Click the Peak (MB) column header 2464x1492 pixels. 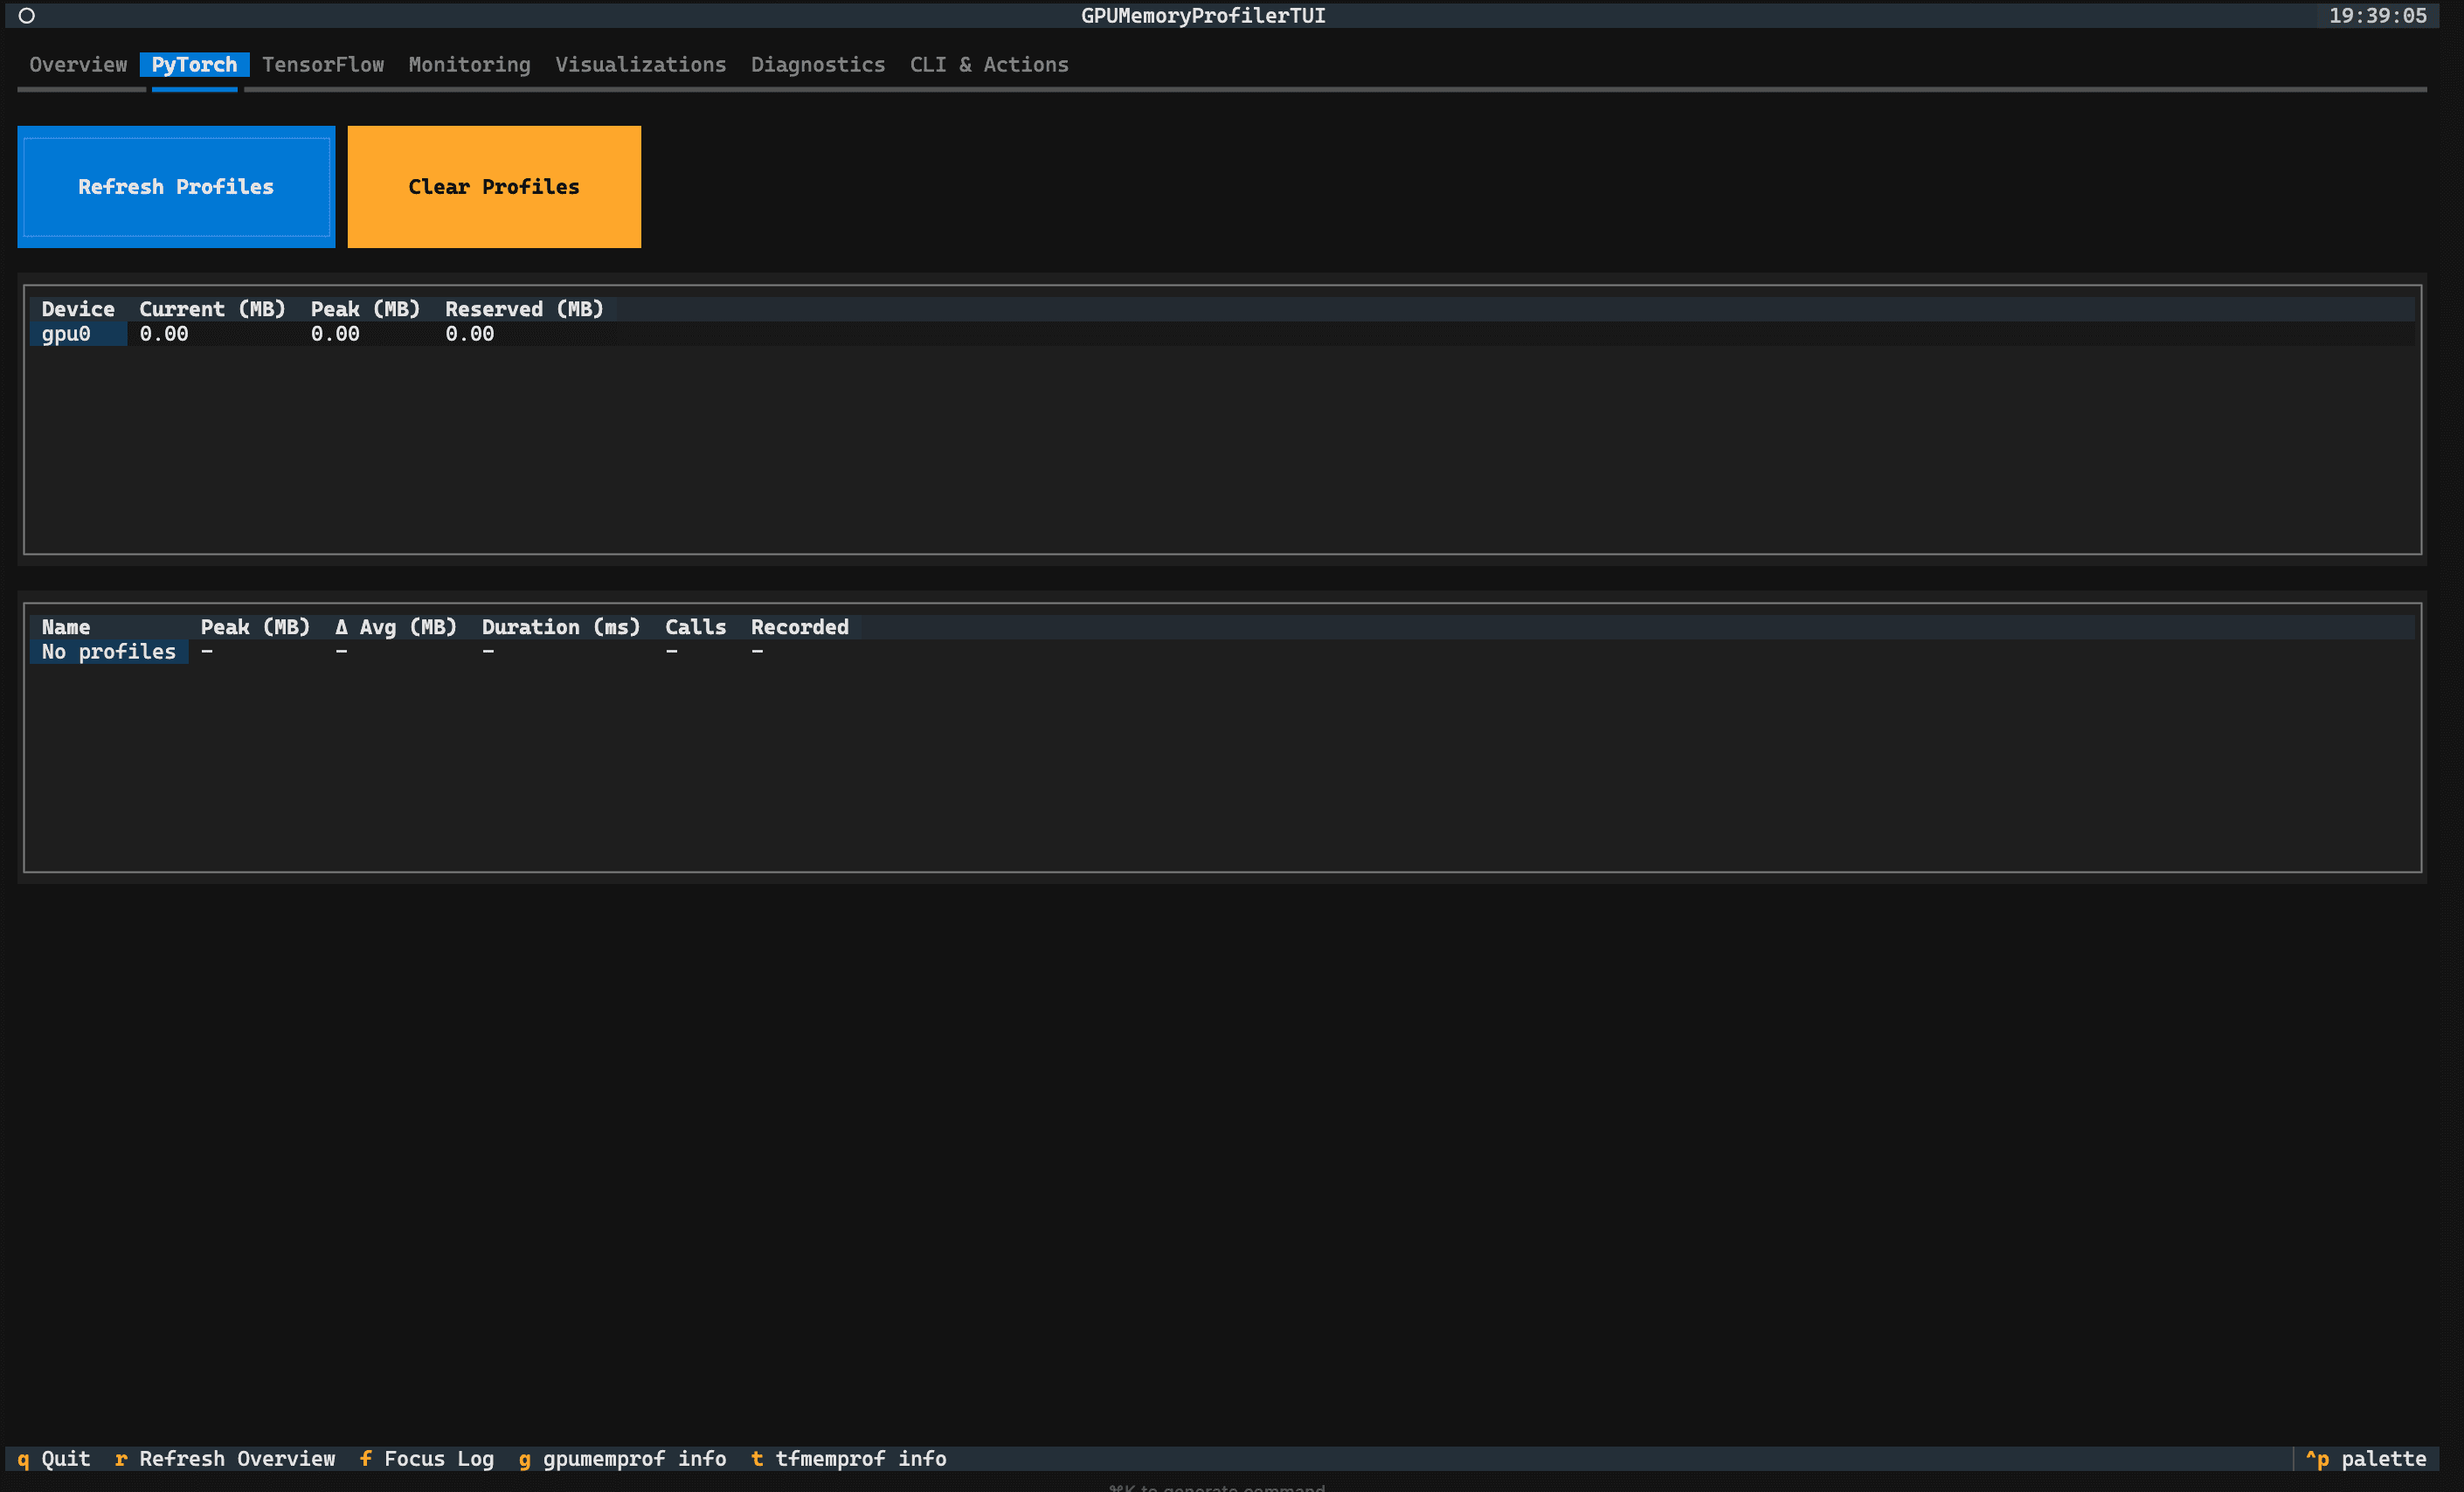point(366,309)
